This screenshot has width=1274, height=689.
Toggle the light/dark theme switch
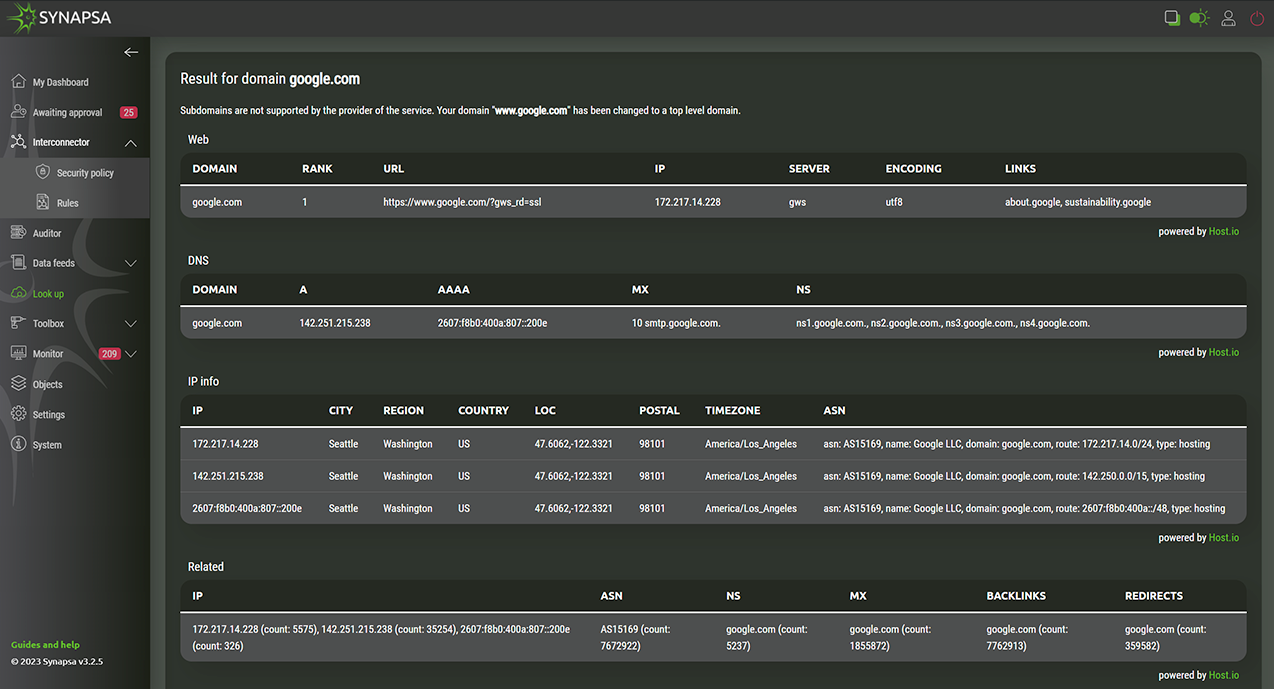(x=1199, y=18)
